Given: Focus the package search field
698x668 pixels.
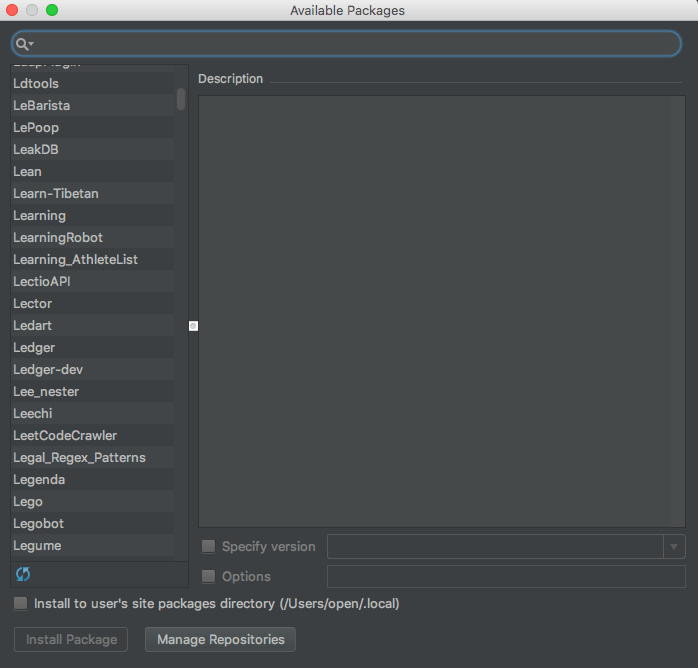Looking at the screenshot, I should click(346, 44).
